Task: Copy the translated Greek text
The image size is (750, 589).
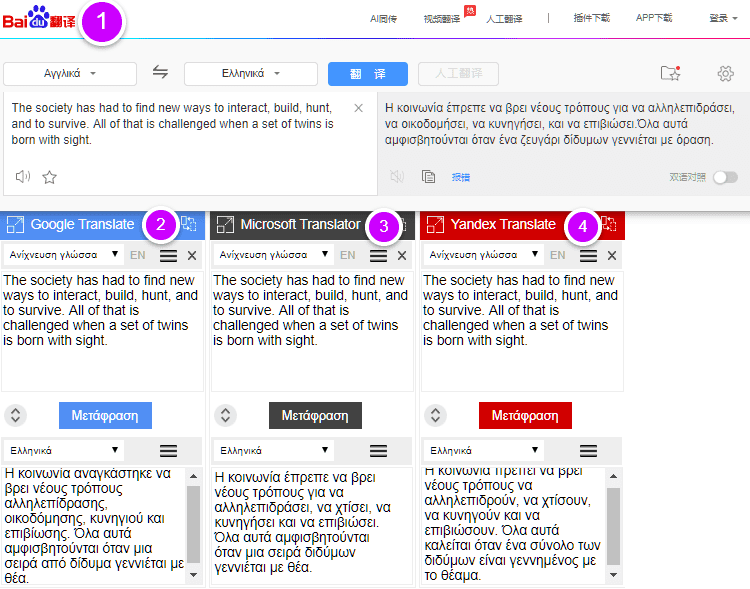Action: [428, 177]
